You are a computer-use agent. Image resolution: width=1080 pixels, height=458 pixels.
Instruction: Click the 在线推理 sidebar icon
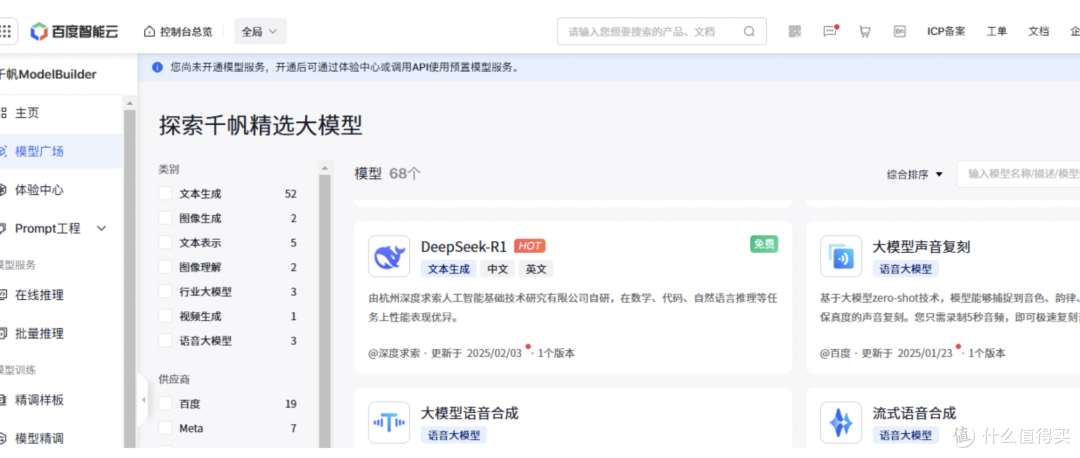(x=3, y=295)
